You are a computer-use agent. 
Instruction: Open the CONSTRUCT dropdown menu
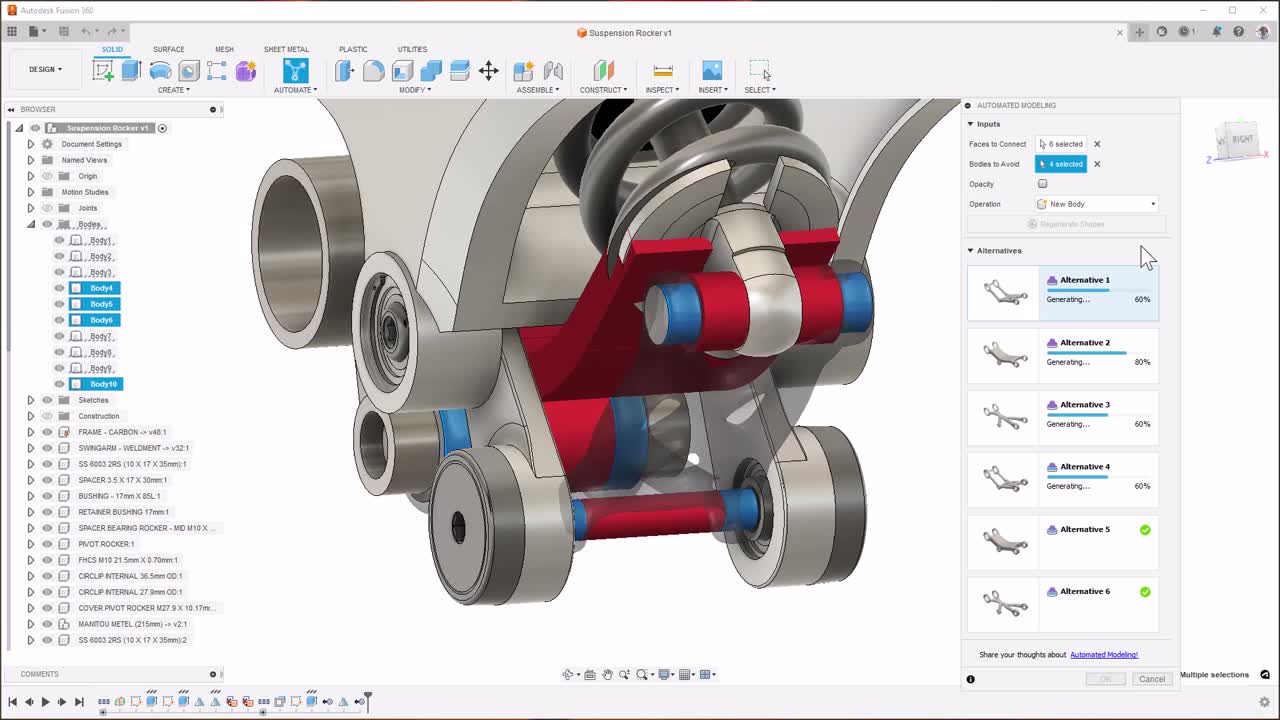pos(603,90)
